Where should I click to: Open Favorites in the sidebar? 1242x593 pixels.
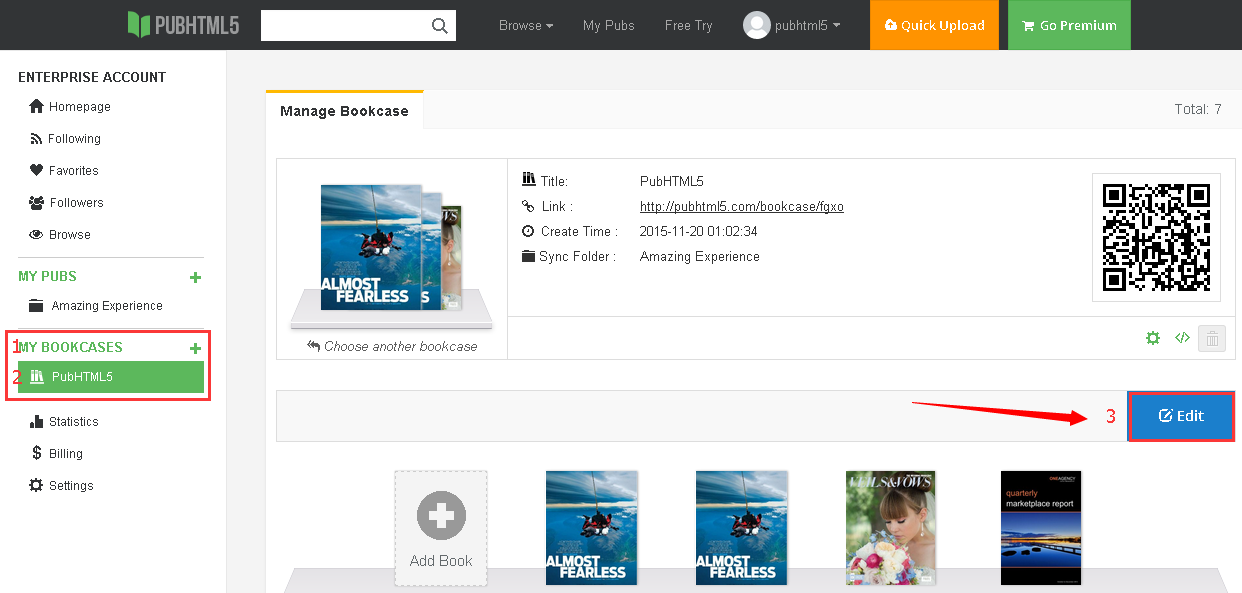coord(74,171)
